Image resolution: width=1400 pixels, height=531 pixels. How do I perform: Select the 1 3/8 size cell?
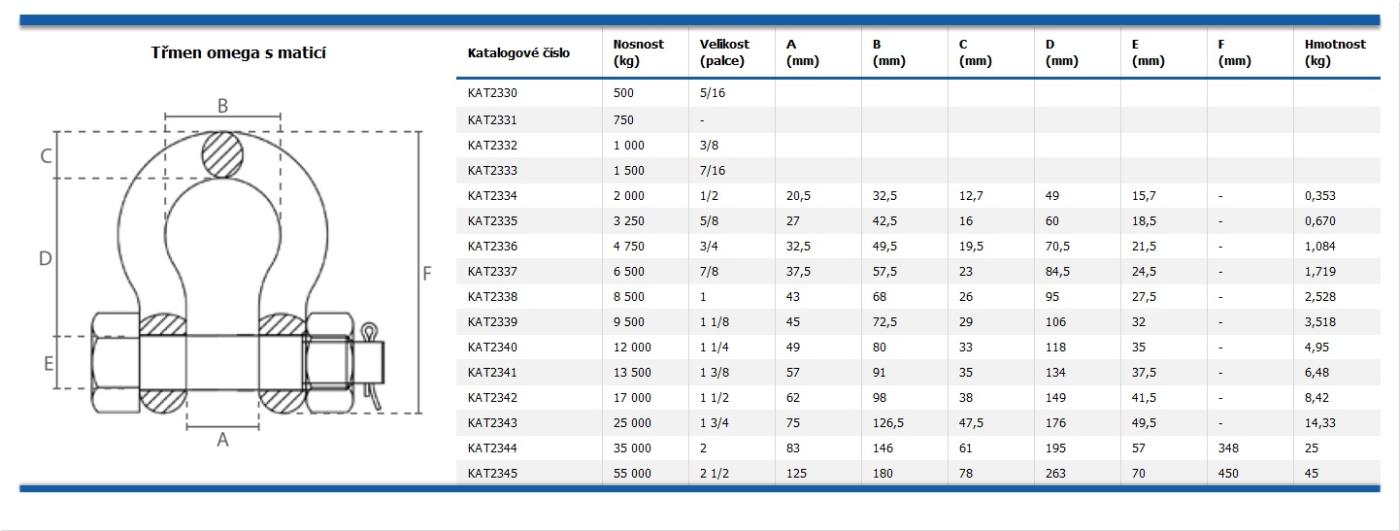(716, 373)
